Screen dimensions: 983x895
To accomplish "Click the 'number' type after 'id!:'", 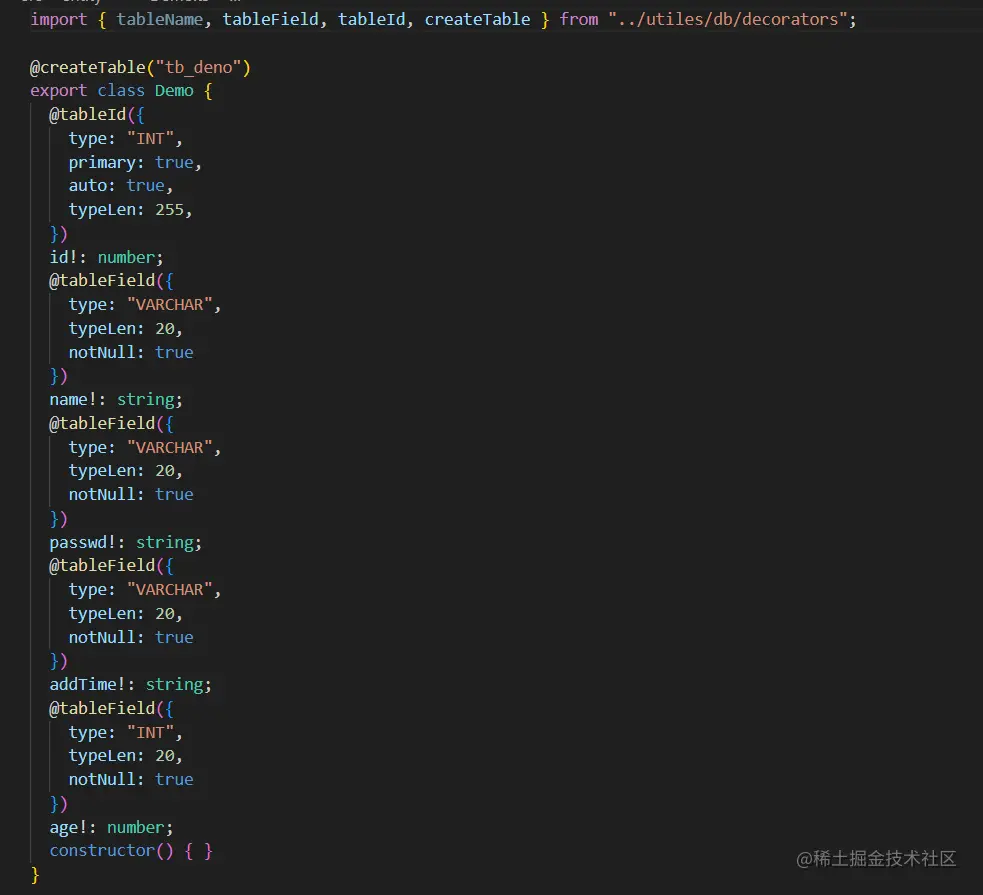I will coord(126,258).
